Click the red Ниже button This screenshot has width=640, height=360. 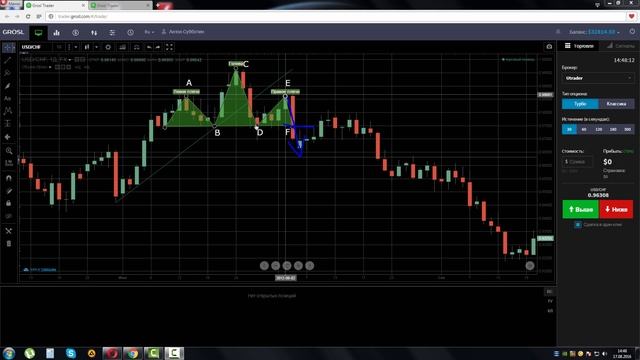click(x=616, y=209)
